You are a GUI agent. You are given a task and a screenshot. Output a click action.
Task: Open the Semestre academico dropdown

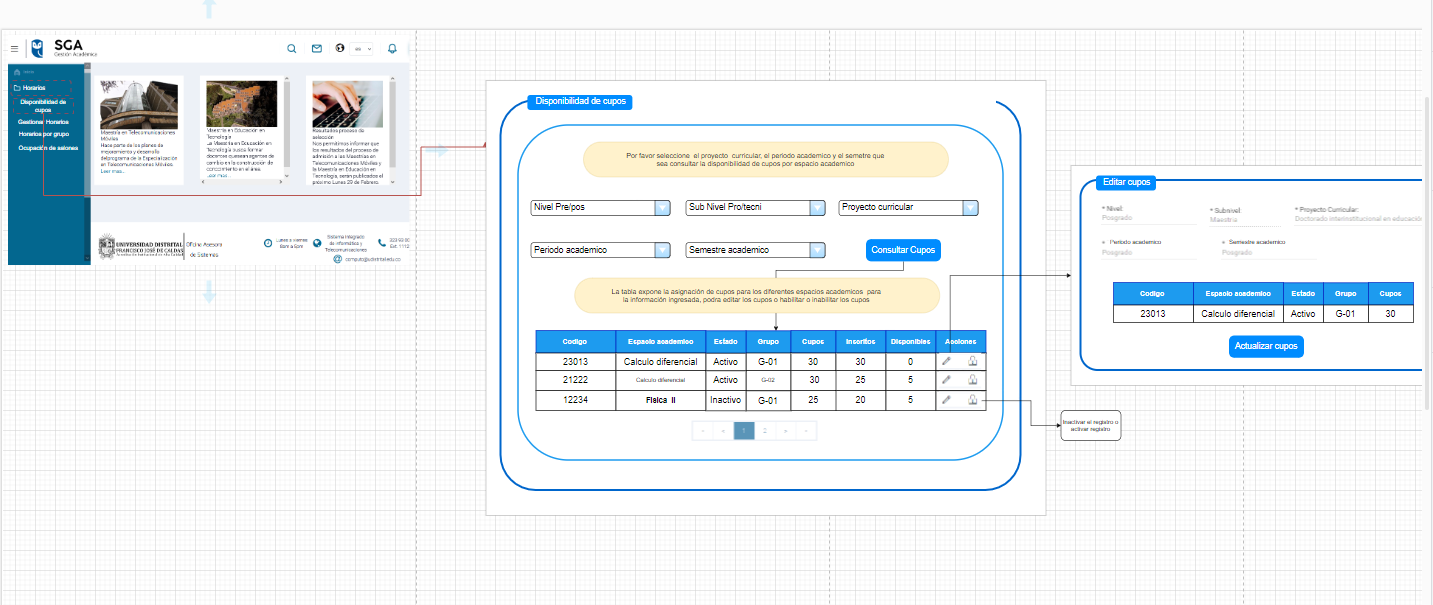tap(755, 250)
